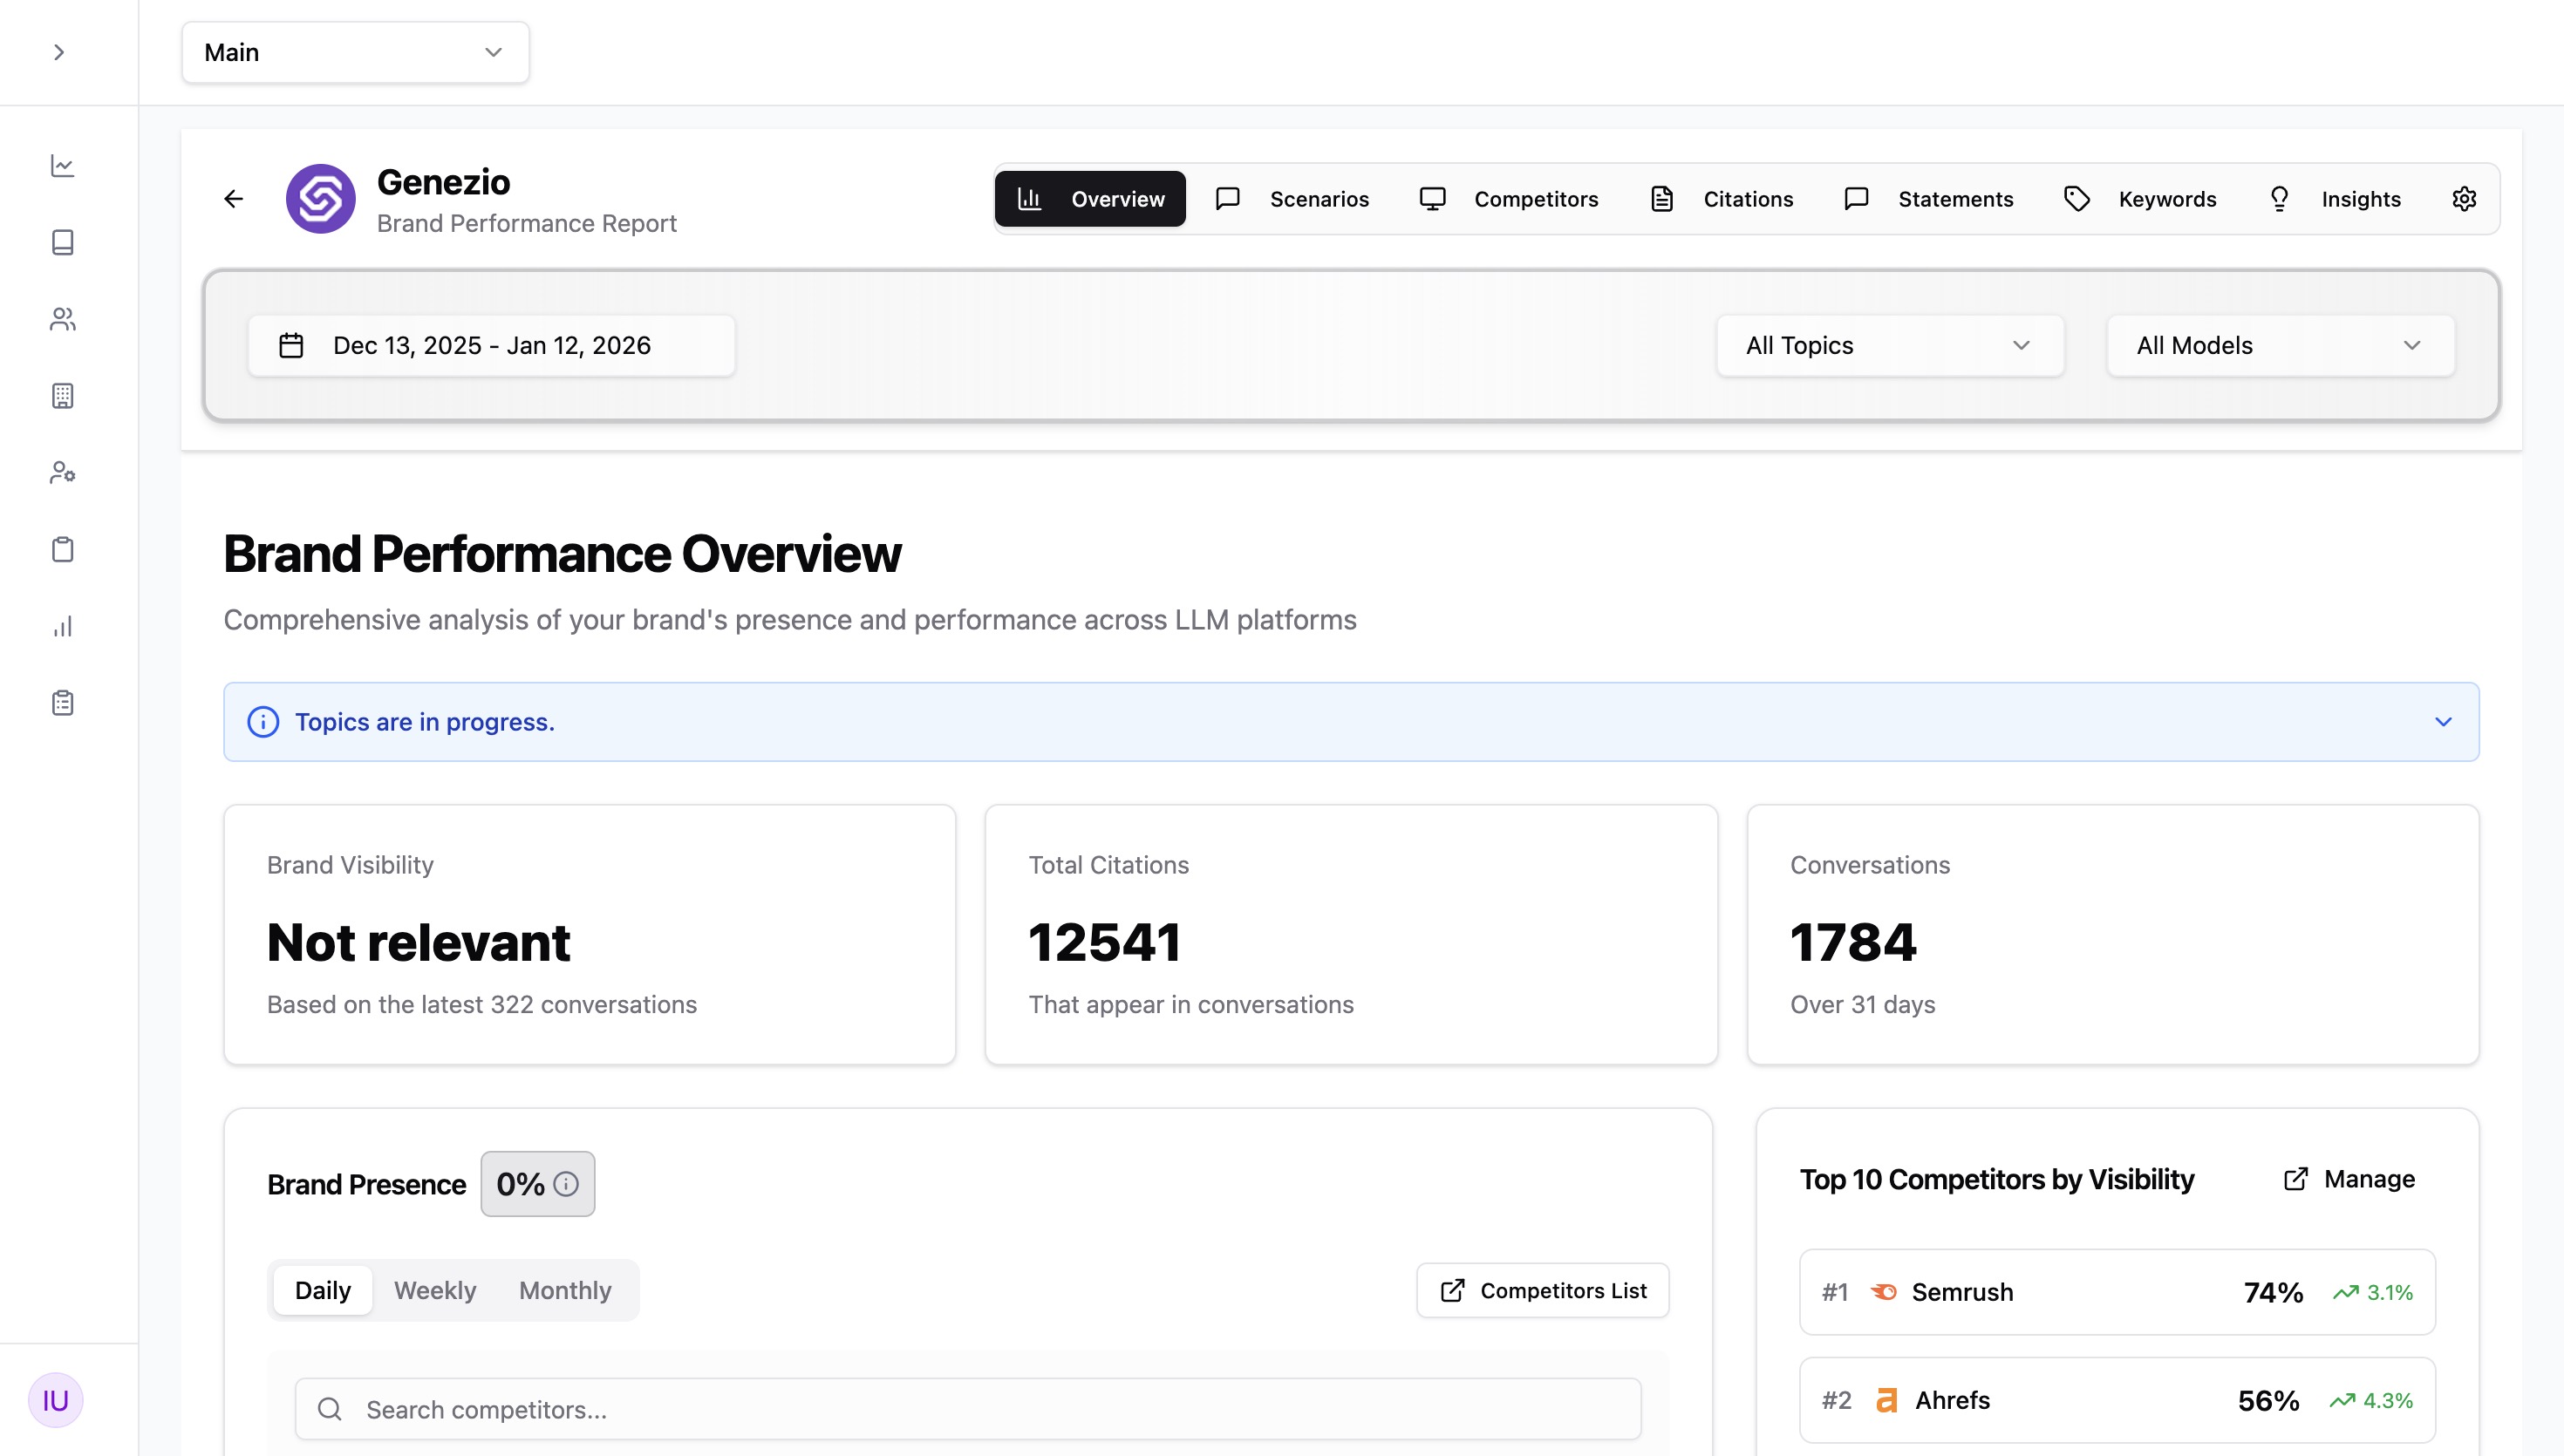
Task: Open the Brand Presence info tooltip icon
Action: coord(567,1184)
